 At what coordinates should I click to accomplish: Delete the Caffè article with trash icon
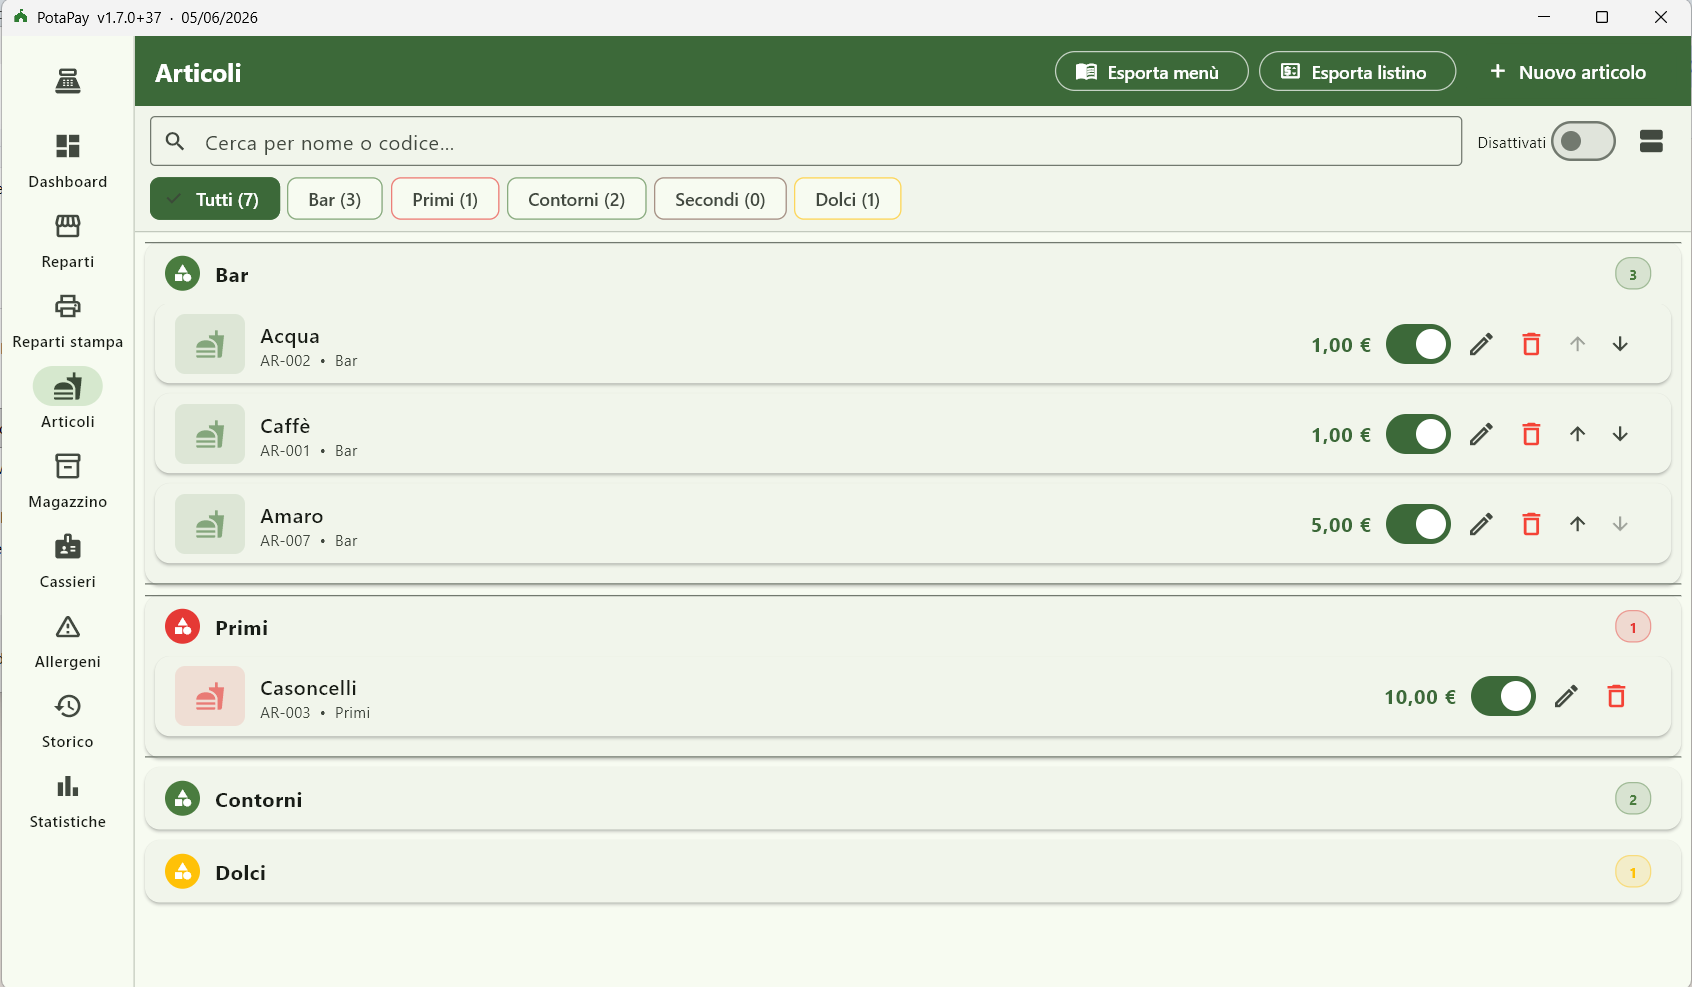(x=1531, y=434)
